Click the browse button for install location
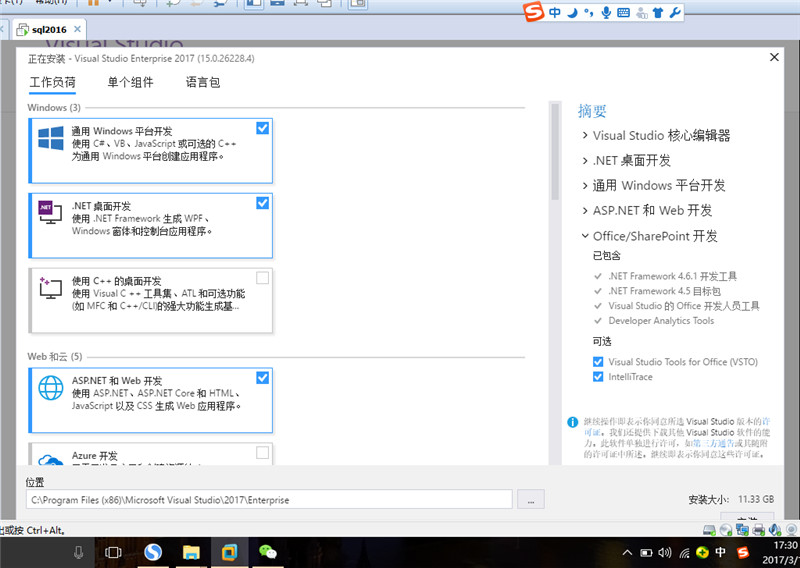The width and height of the screenshot is (800, 568). pos(531,500)
